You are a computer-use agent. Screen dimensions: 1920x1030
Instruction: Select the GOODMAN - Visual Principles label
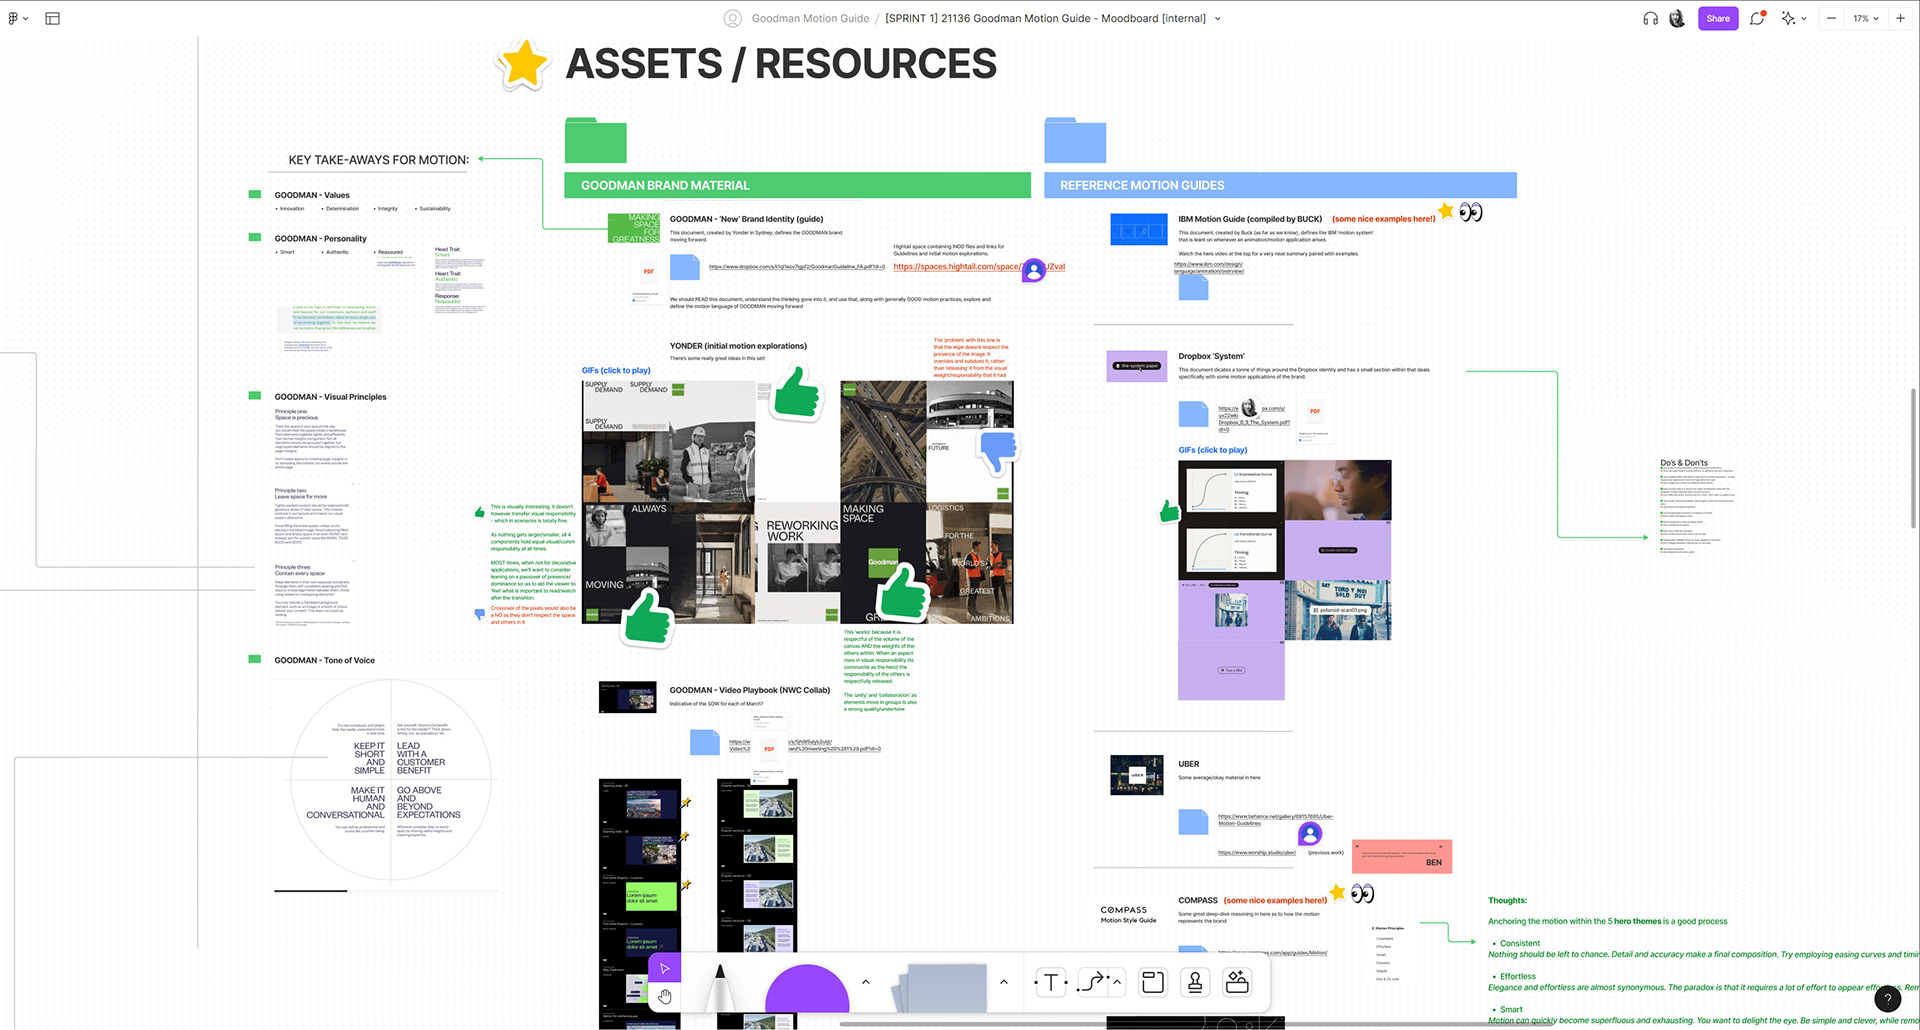pyautogui.click(x=330, y=397)
